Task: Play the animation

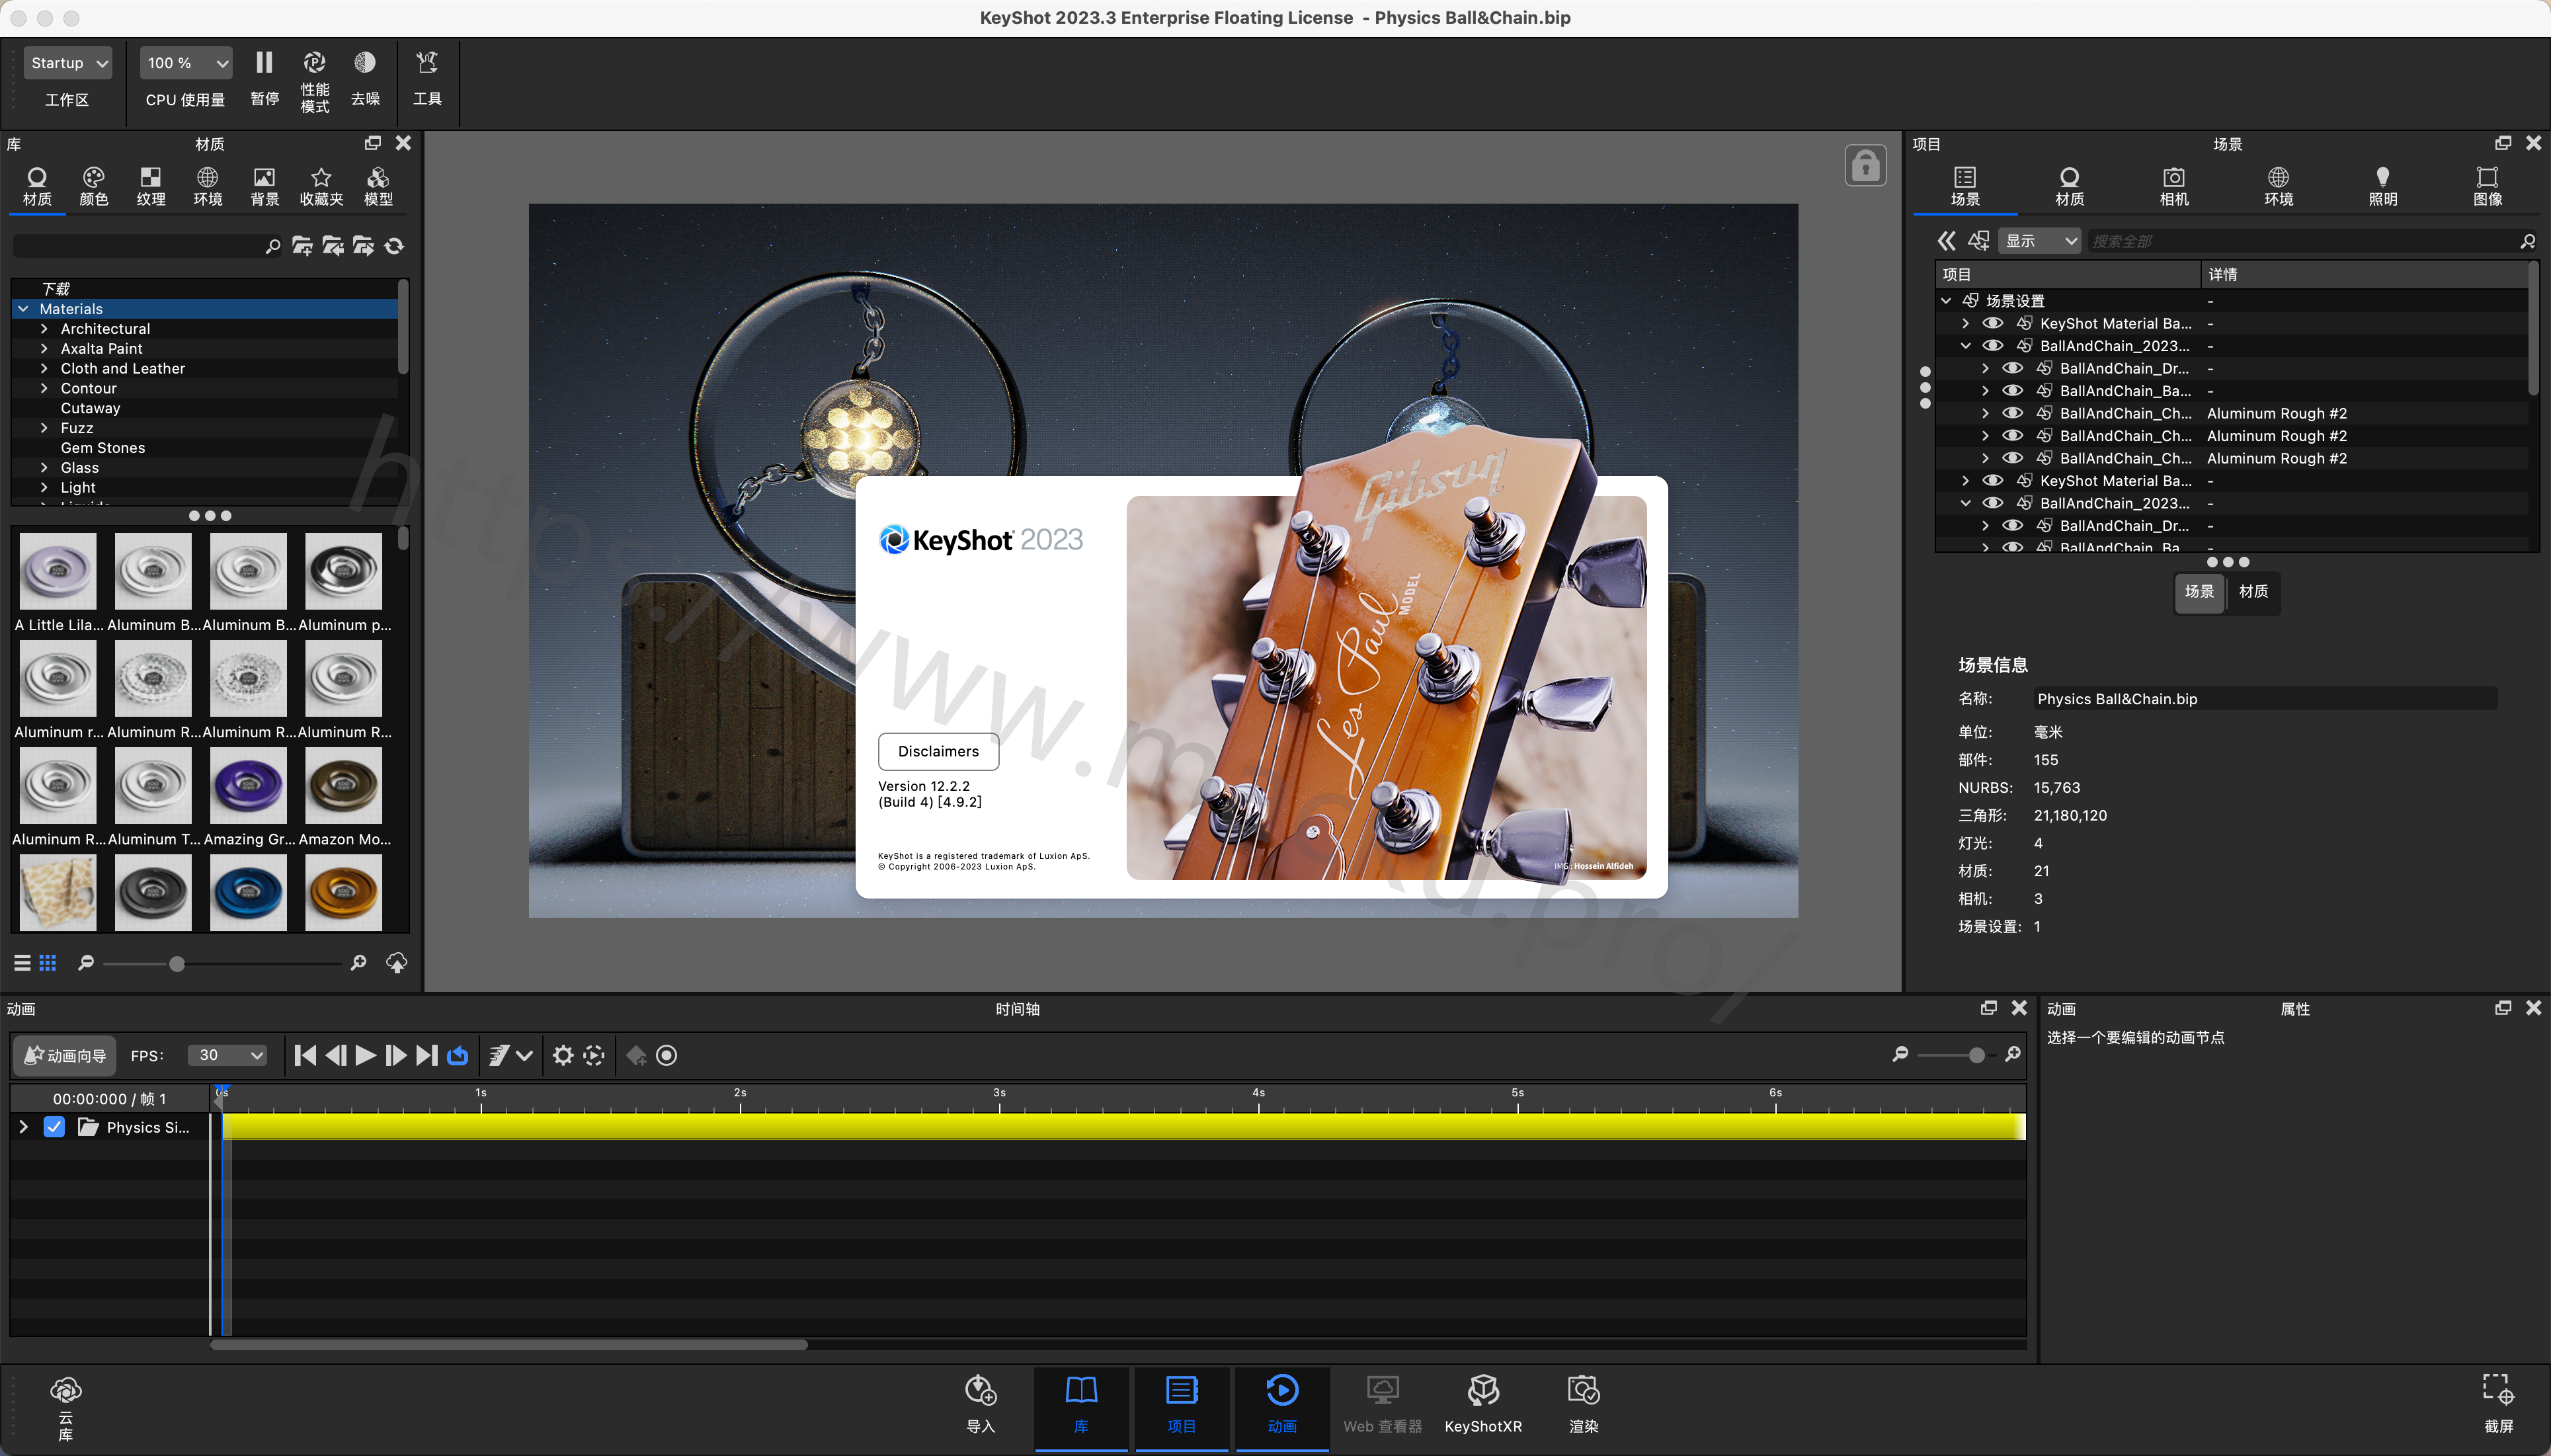Action: pyautogui.click(x=366, y=1056)
